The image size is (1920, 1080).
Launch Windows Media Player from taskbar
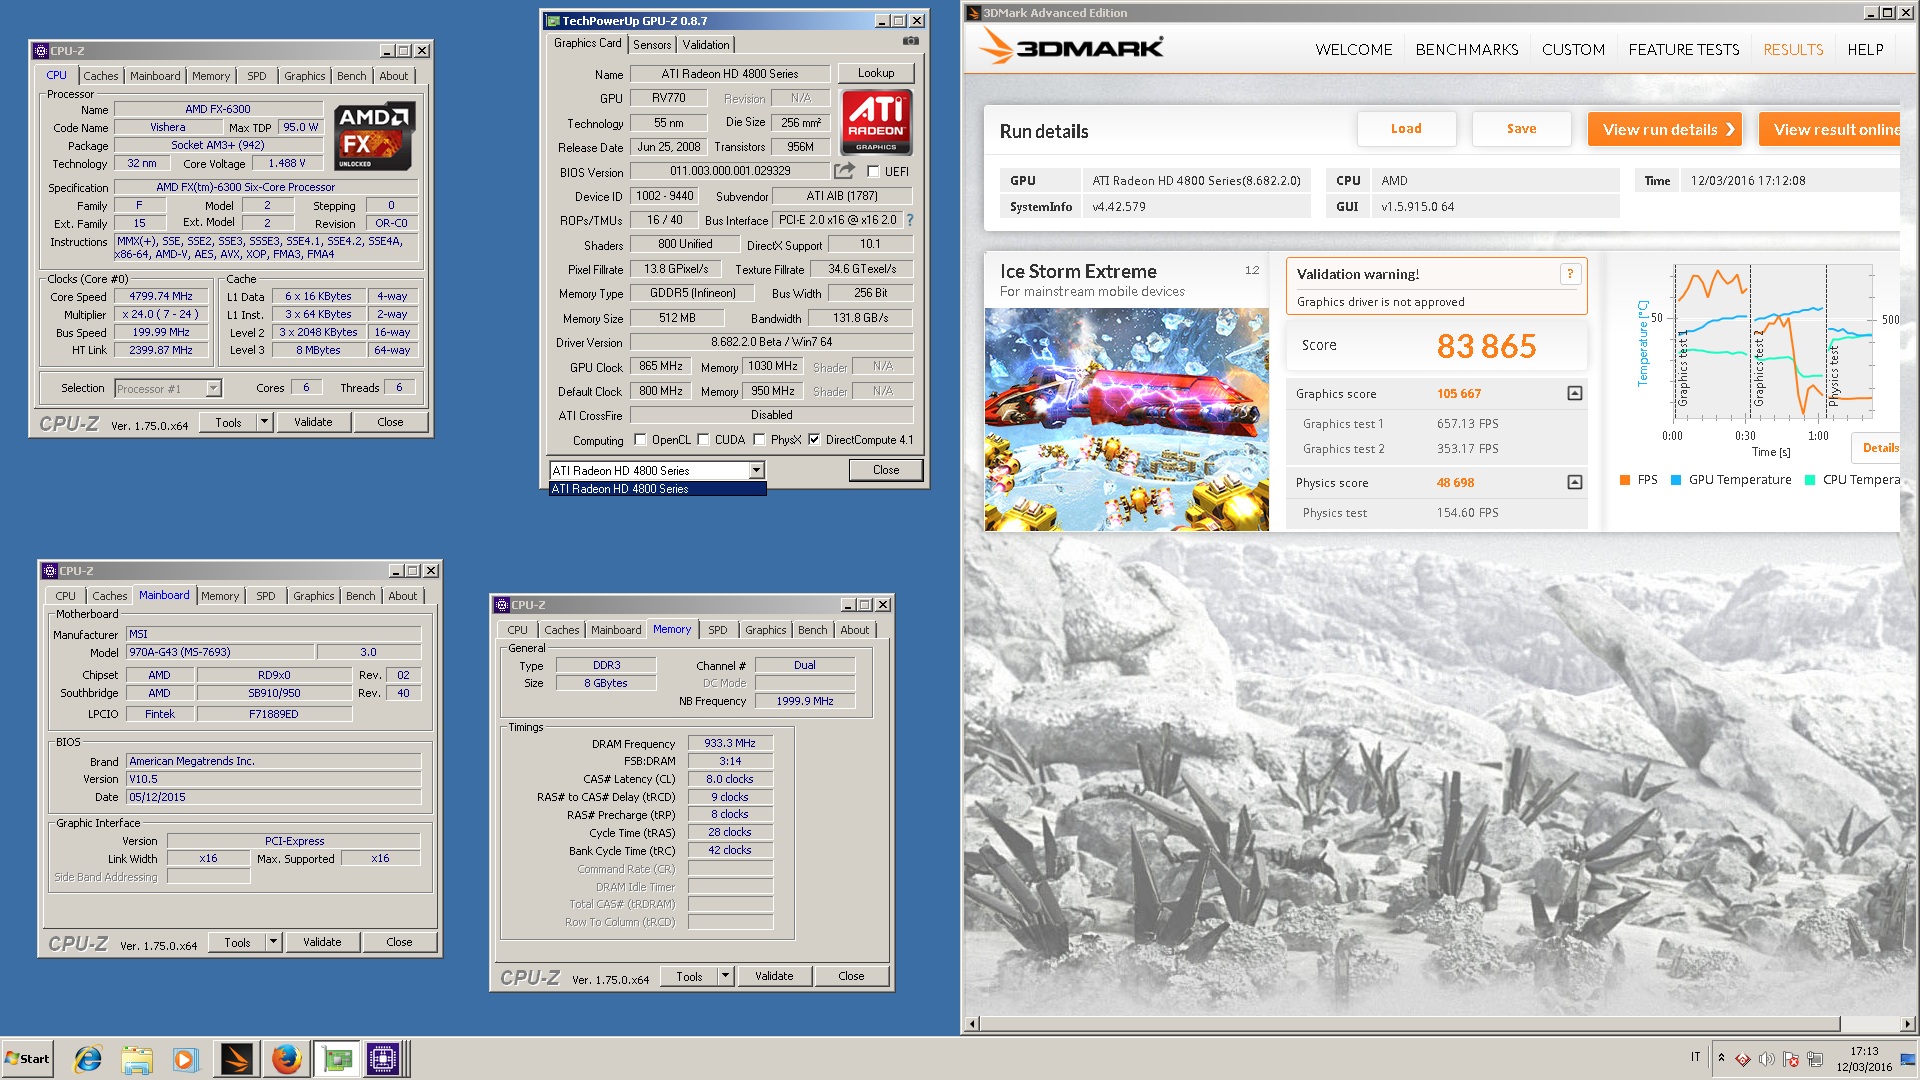[x=186, y=1058]
